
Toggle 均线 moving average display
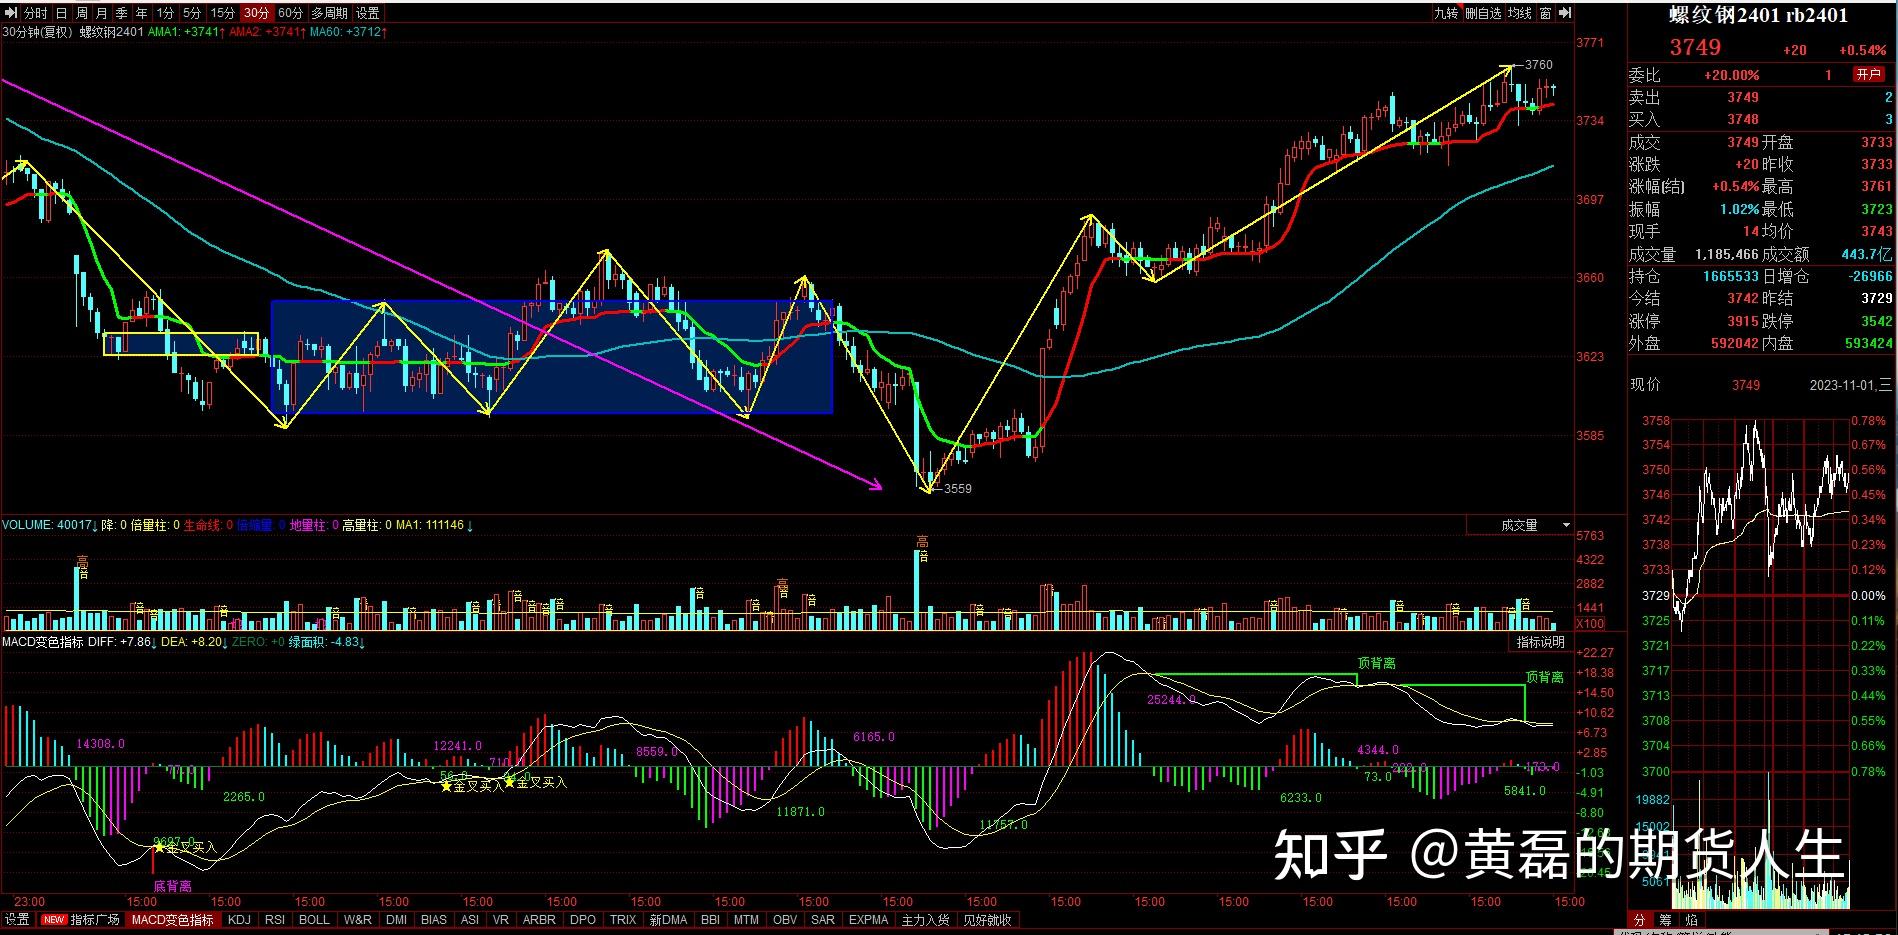point(1519,13)
